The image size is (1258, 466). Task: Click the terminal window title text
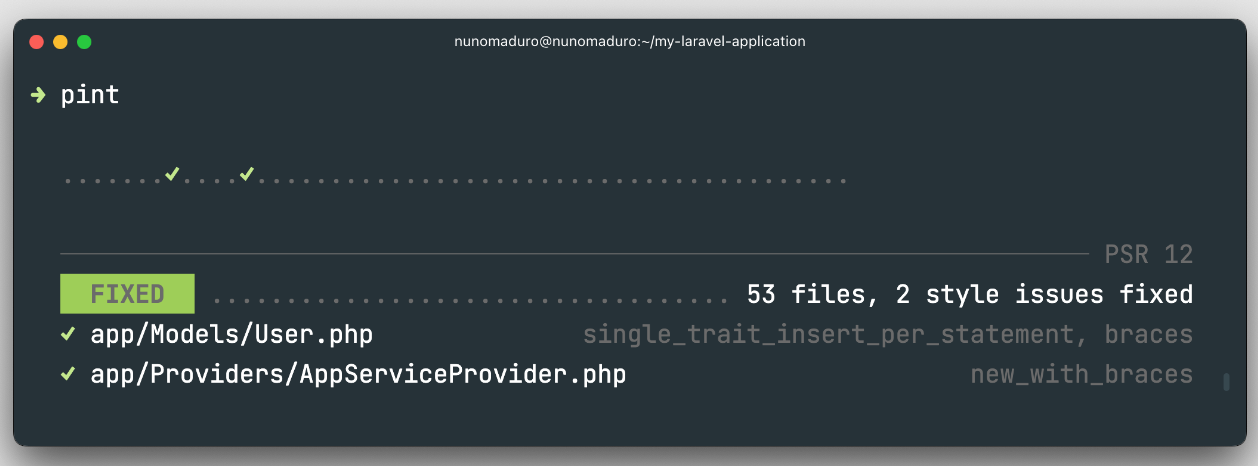(629, 41)
